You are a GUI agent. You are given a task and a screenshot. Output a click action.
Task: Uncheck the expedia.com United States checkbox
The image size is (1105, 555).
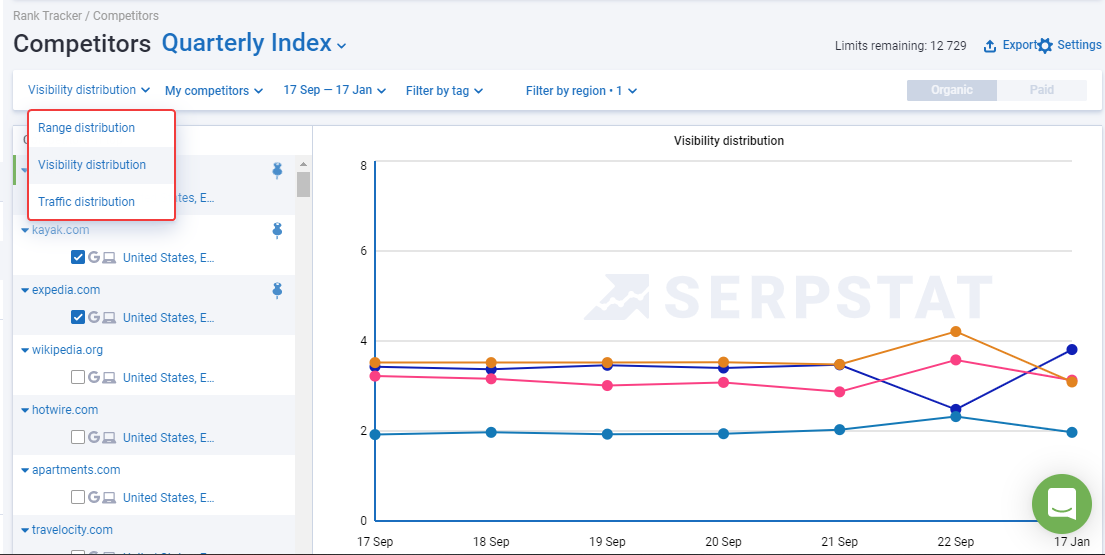(78, 317)
